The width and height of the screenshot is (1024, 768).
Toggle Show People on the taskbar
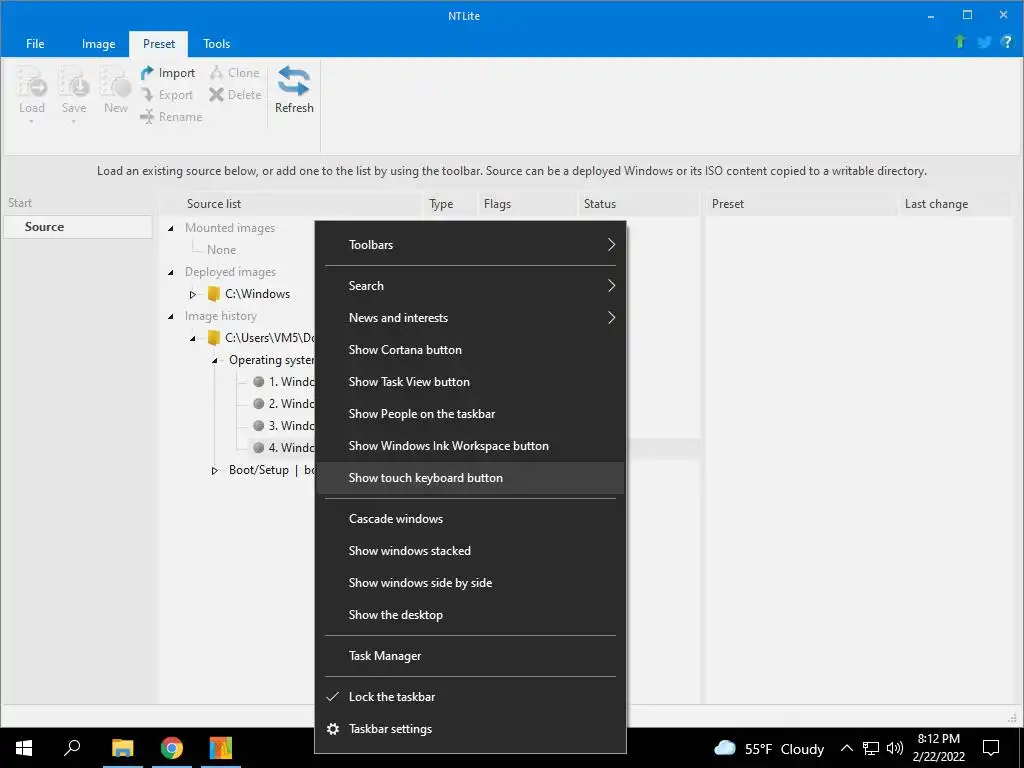pyautogui.click(x=470, y=414)
